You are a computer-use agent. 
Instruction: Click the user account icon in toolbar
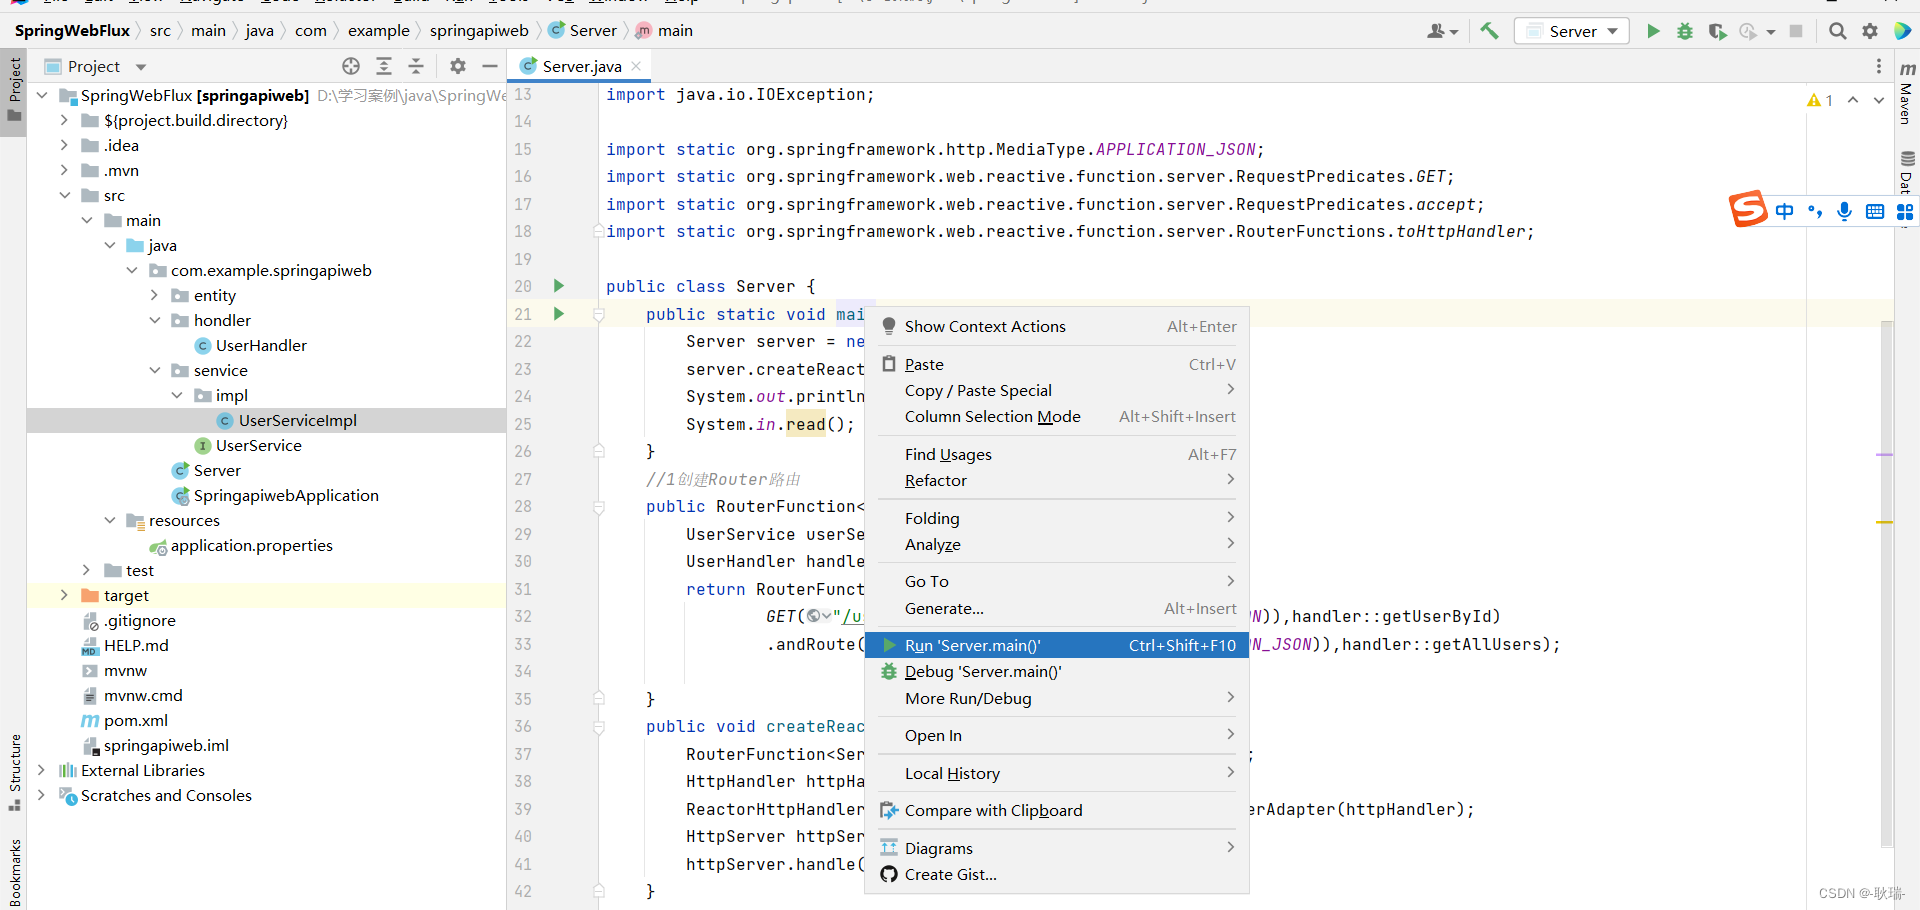(x=1442, y=31)
